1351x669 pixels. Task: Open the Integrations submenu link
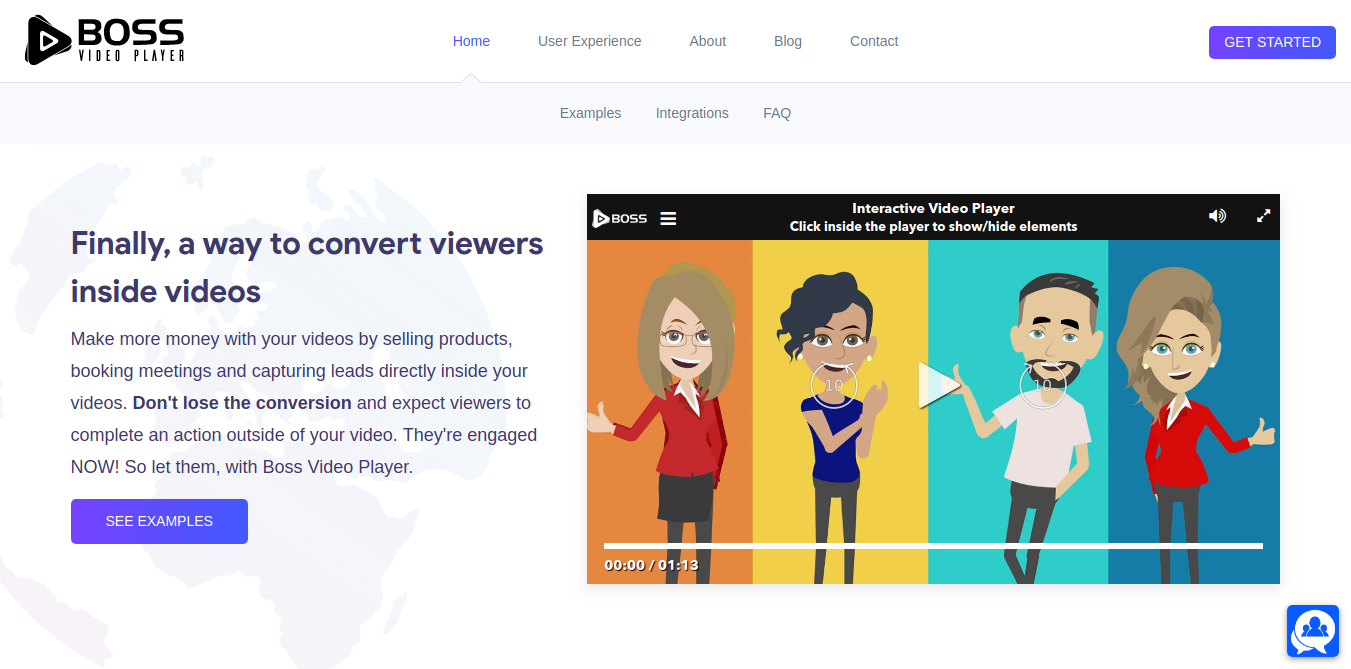[x=691, y=113]
